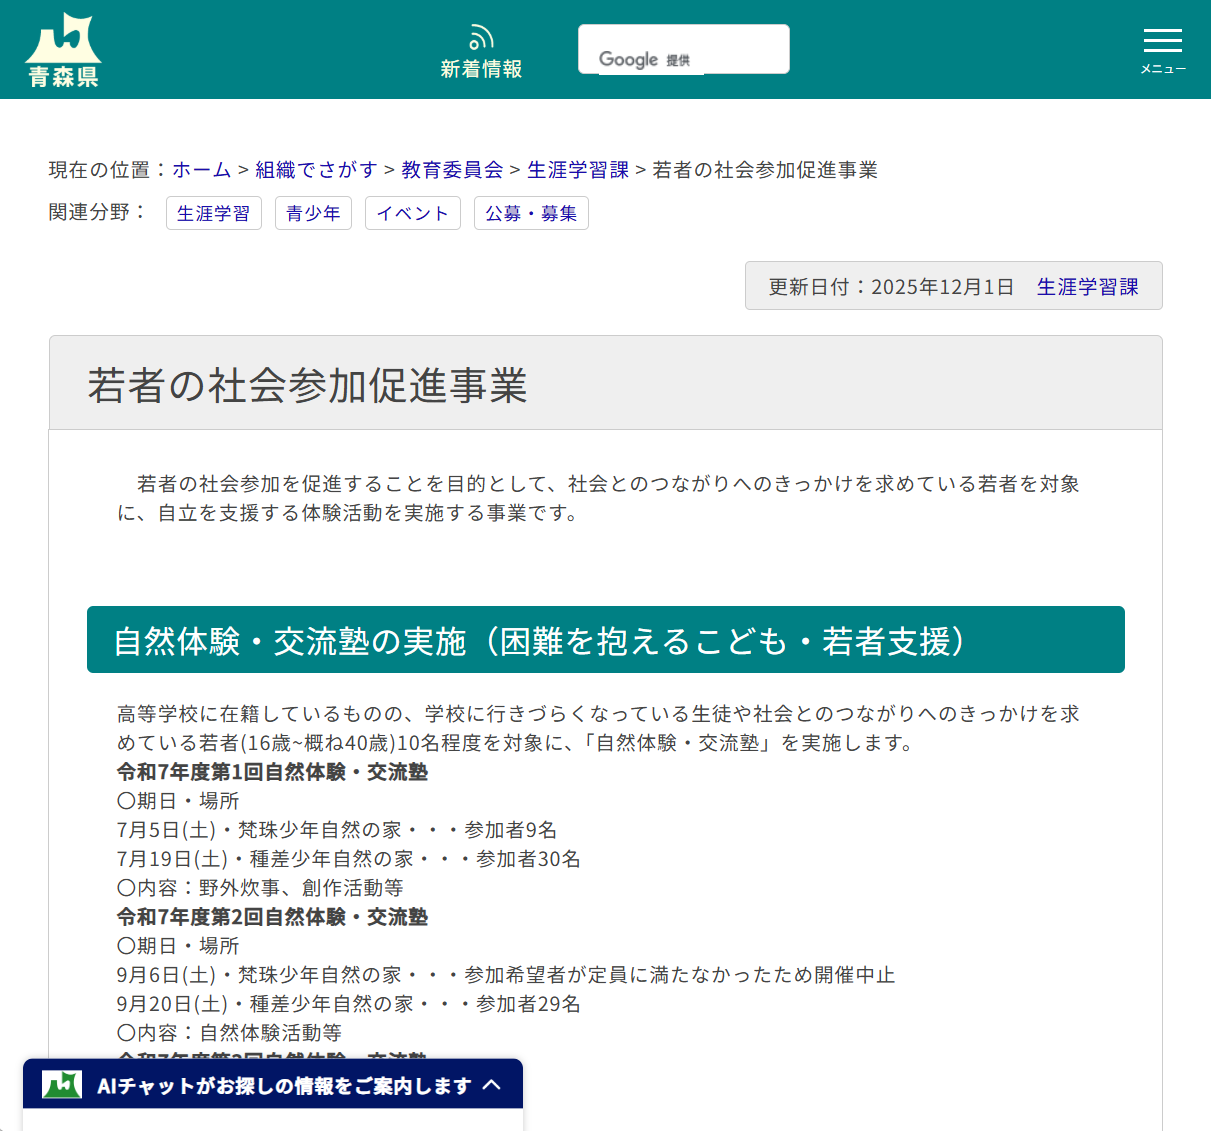Viewport: 1211px width, 1131px height.
Task: Open the 教育委員会 breadcrumb link
Action: [x=451, y=170]
